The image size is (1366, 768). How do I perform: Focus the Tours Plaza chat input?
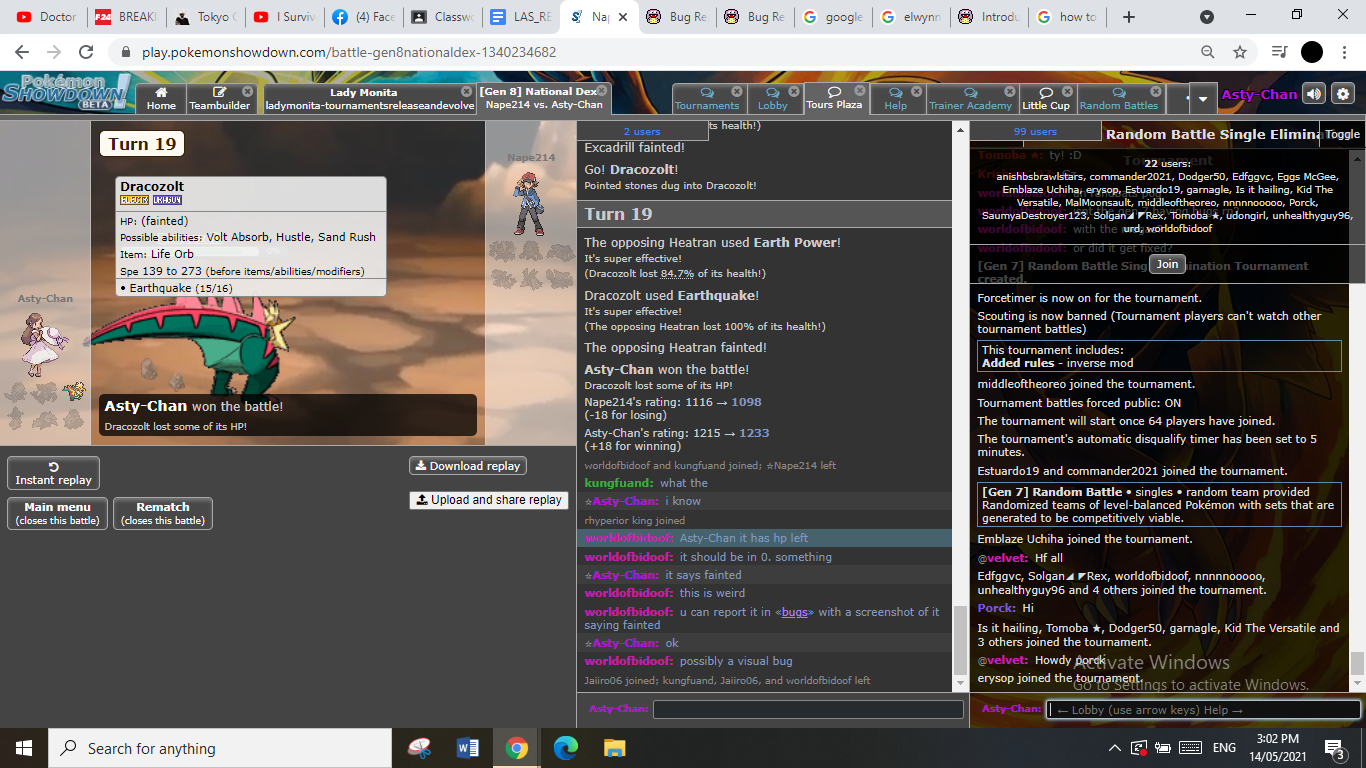[x=1203, y=710]
